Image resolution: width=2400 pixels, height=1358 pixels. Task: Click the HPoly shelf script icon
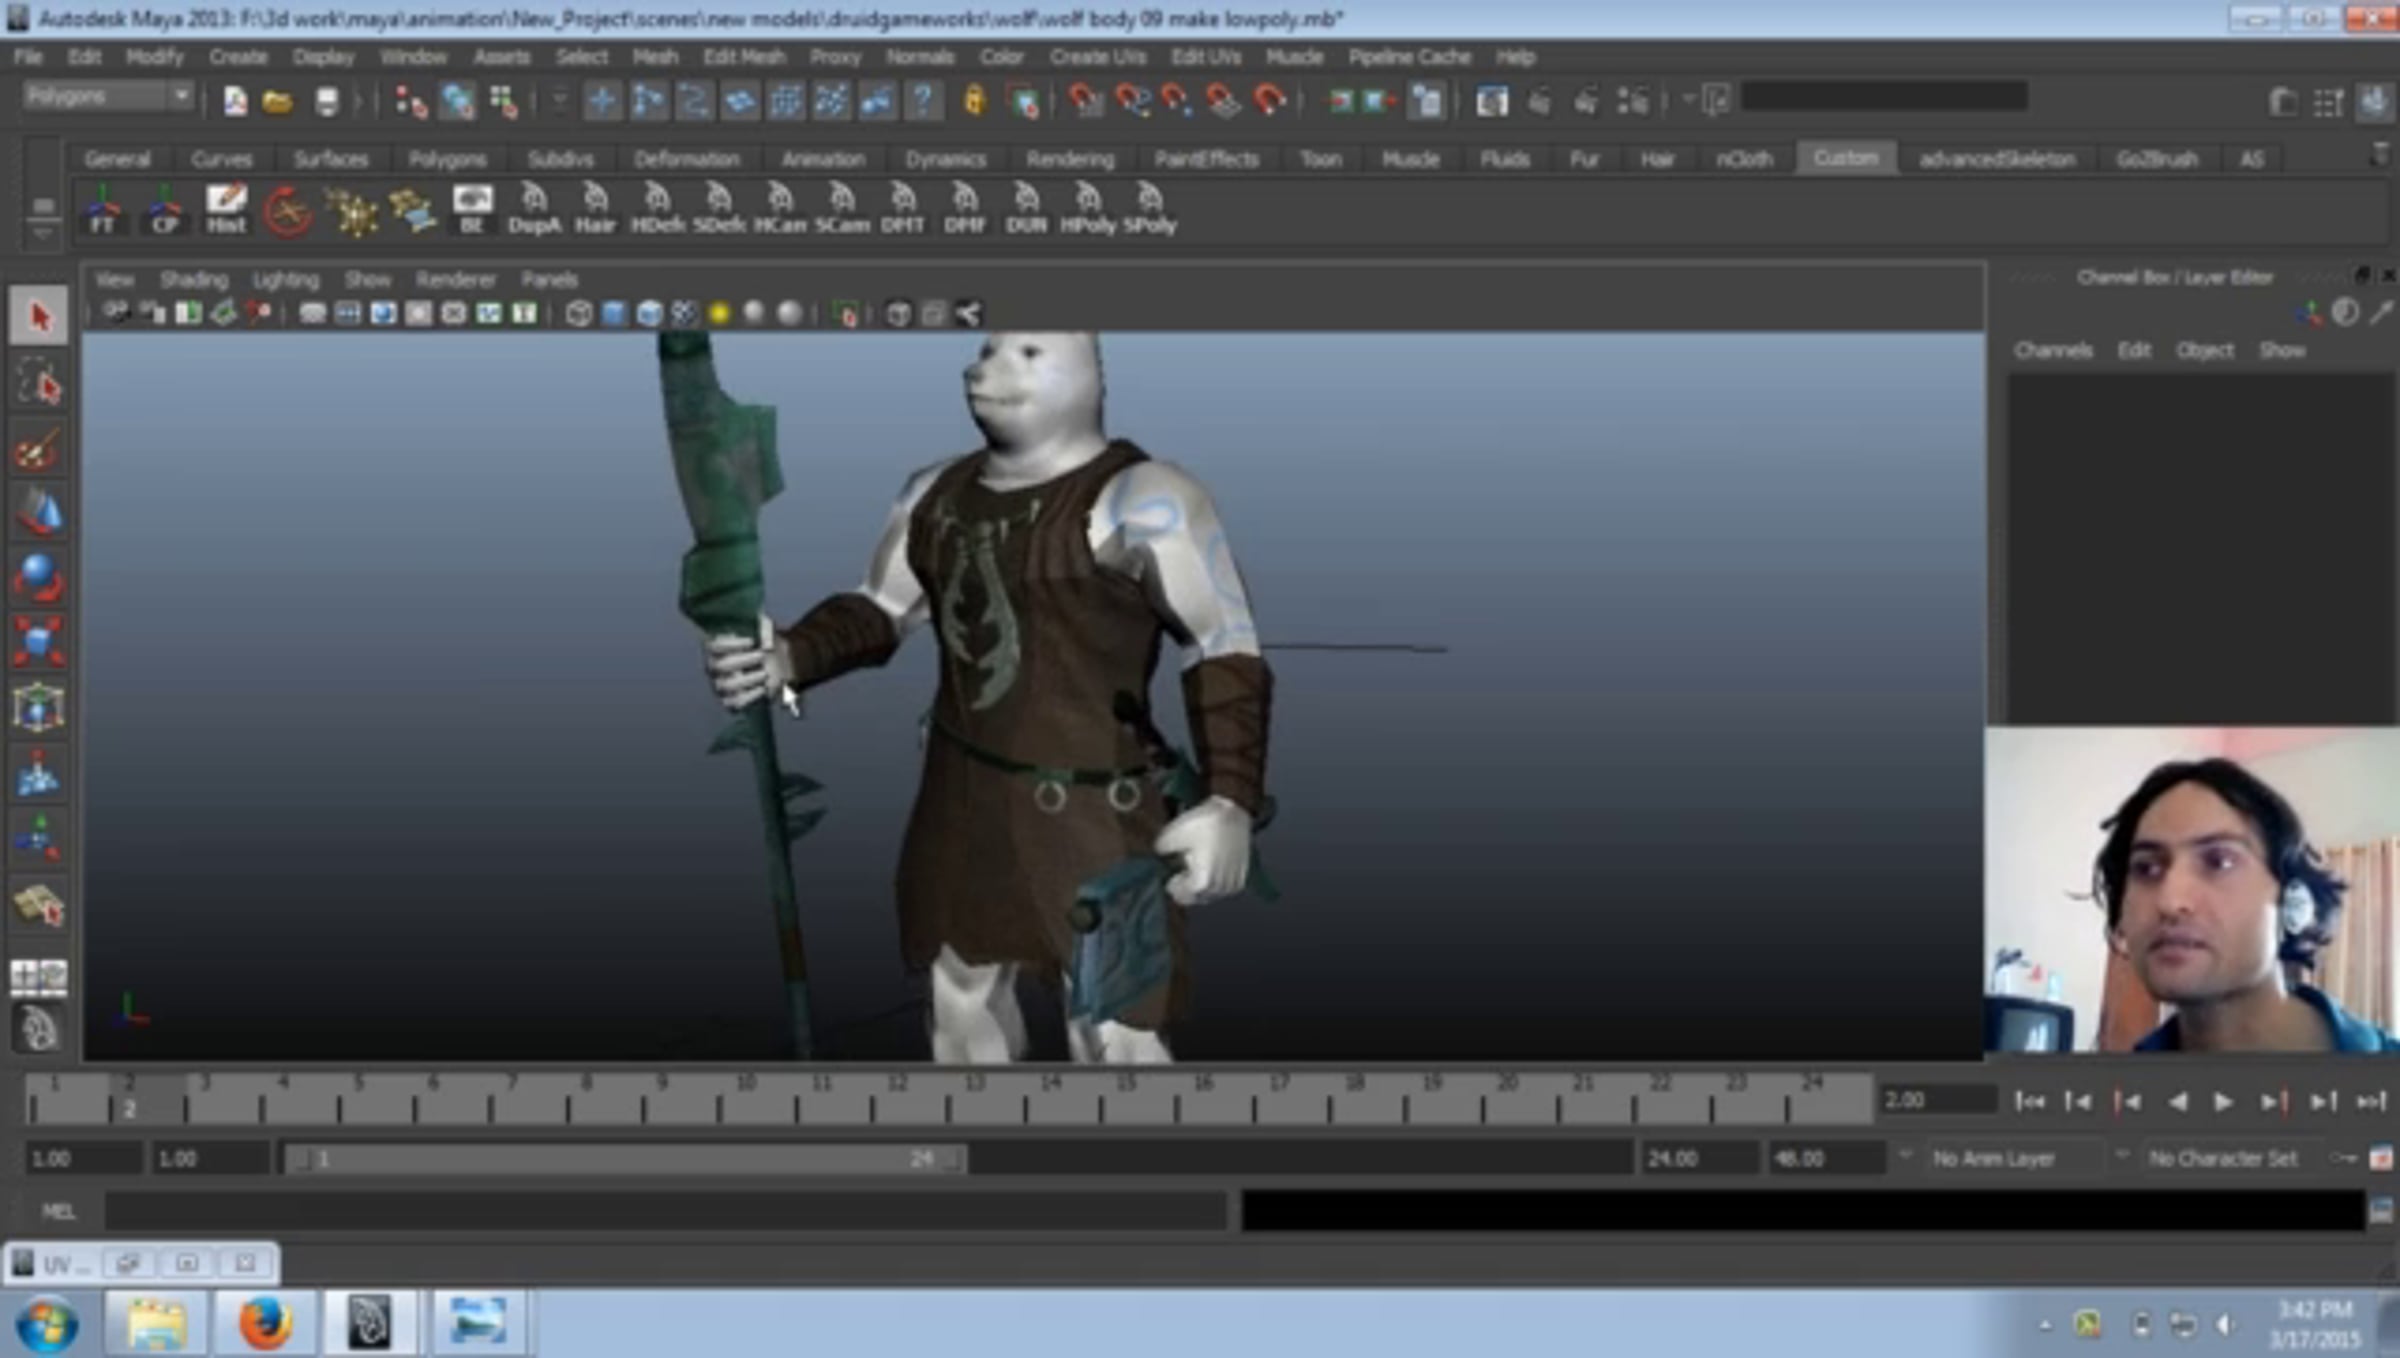coord(1087,209)
